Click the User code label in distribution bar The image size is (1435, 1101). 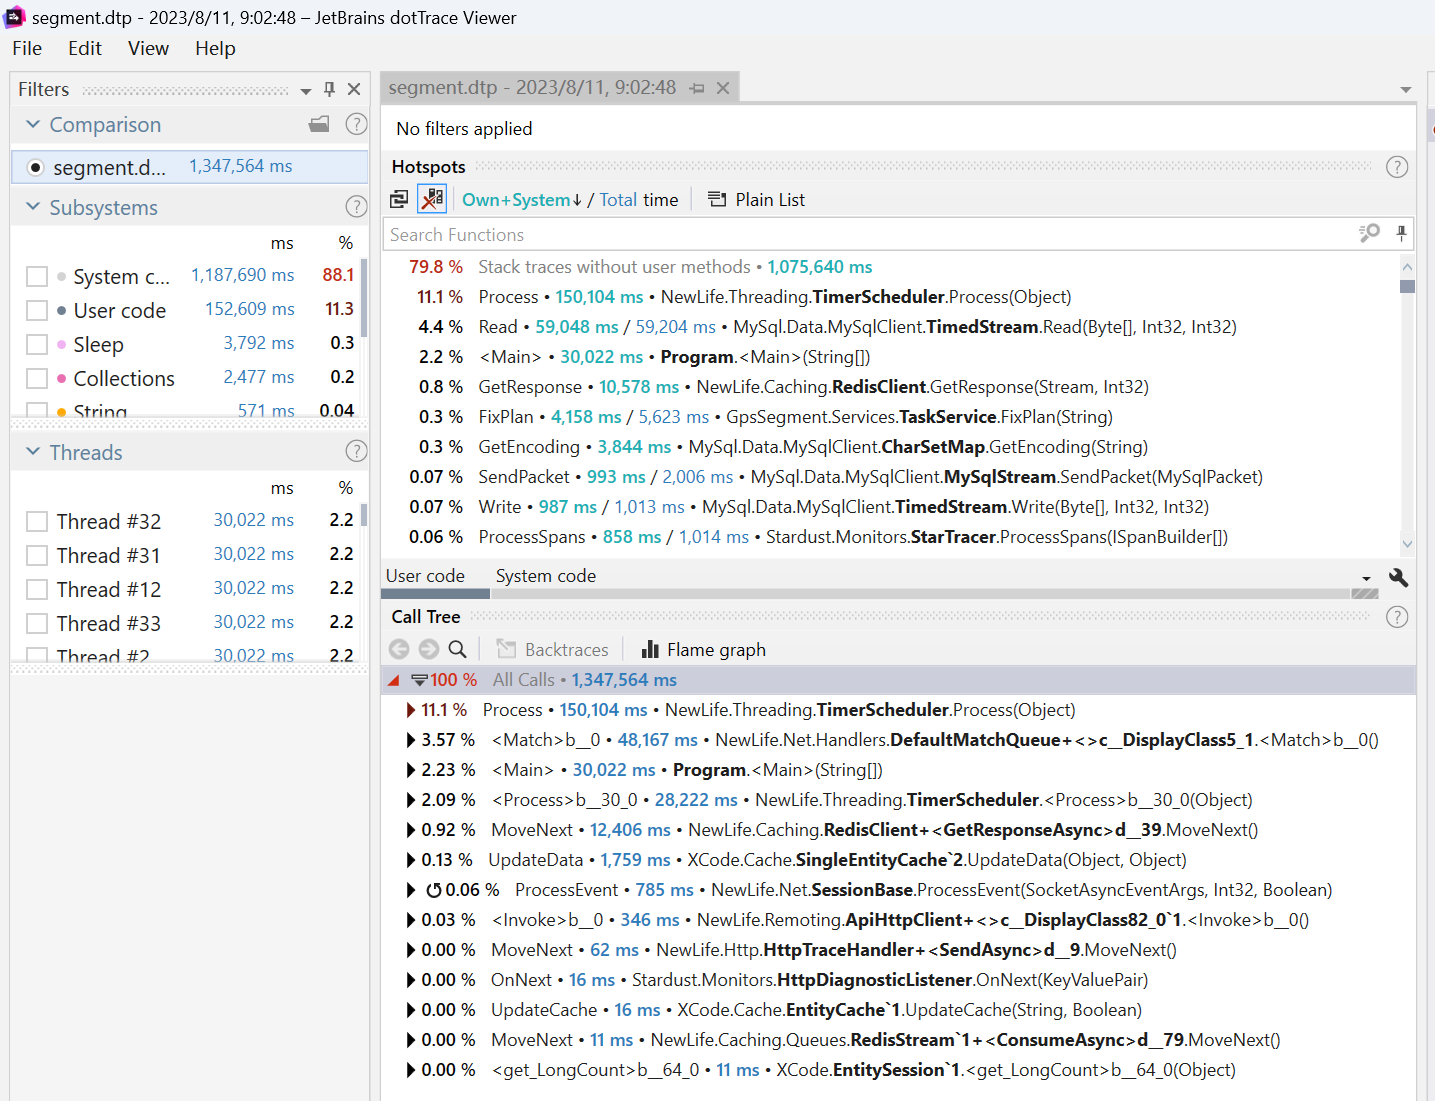(425, 576)
